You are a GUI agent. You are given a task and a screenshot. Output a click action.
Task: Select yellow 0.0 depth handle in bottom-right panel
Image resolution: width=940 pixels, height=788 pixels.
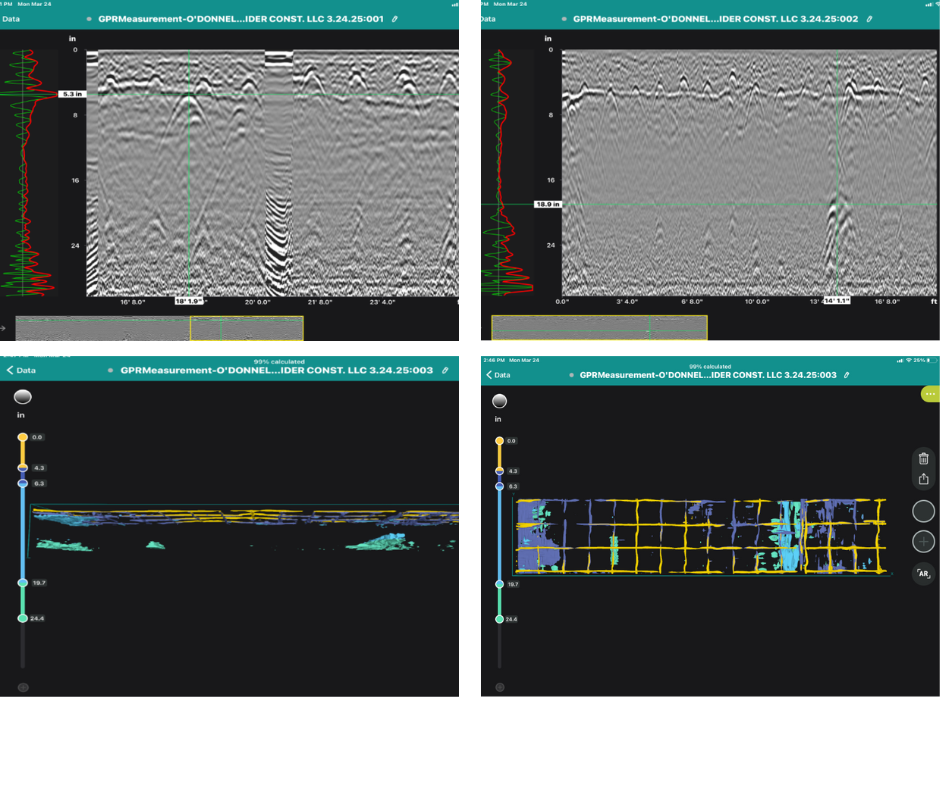[x=499, y=441]
